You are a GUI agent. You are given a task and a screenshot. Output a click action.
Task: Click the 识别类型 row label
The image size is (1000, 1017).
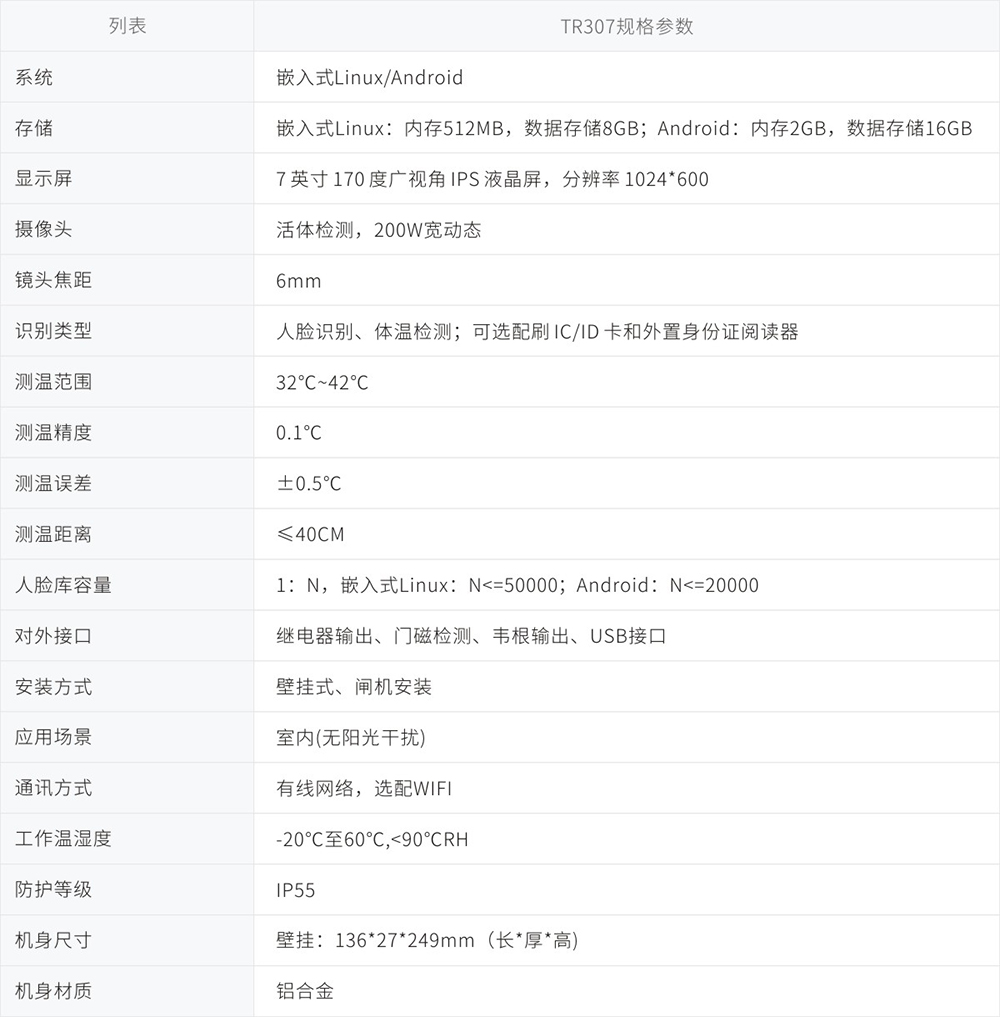tap(54, 331)
